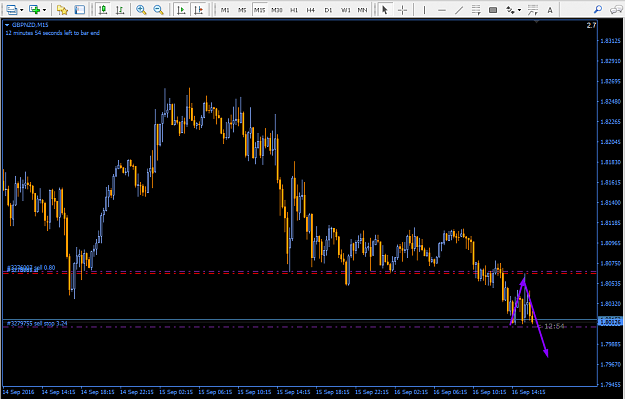Image resolution: width=625 pixels, height=399 pixels.
Task: Select the equidistant channel tool
Action: point(476,10)
